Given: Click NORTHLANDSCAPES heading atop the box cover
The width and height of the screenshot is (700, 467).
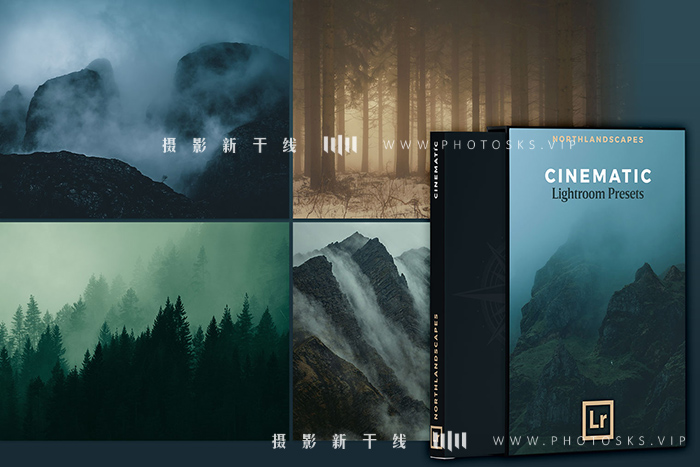Looking at the screenshot, I should click(598, 140).
